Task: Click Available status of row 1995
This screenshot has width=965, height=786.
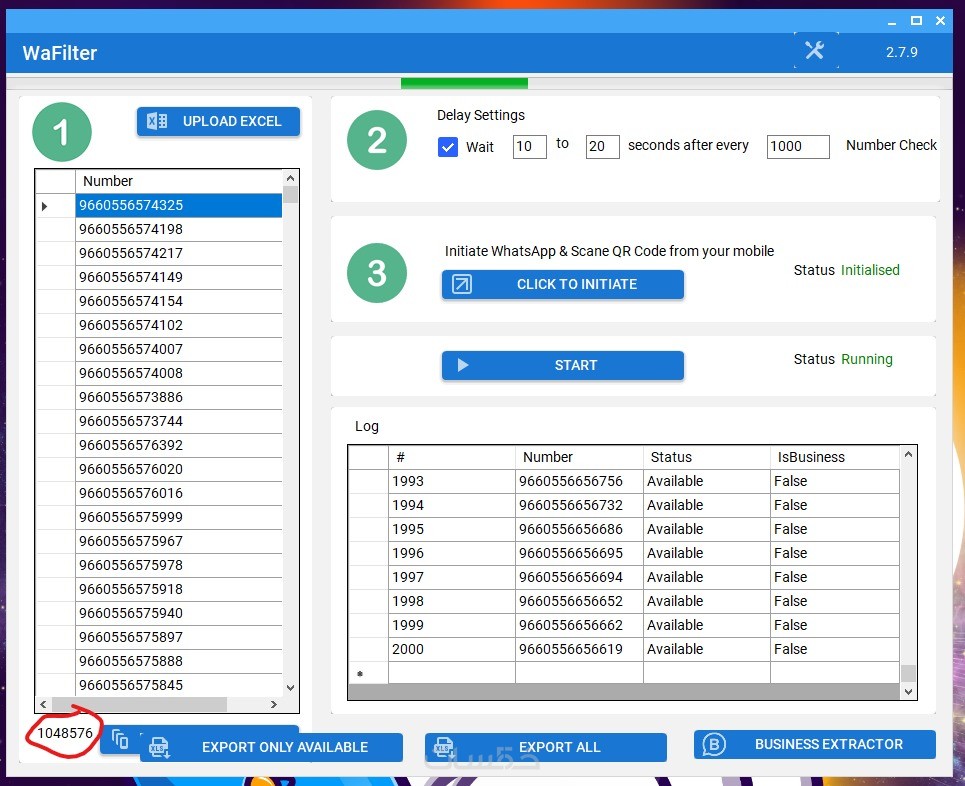Action: 707,529
